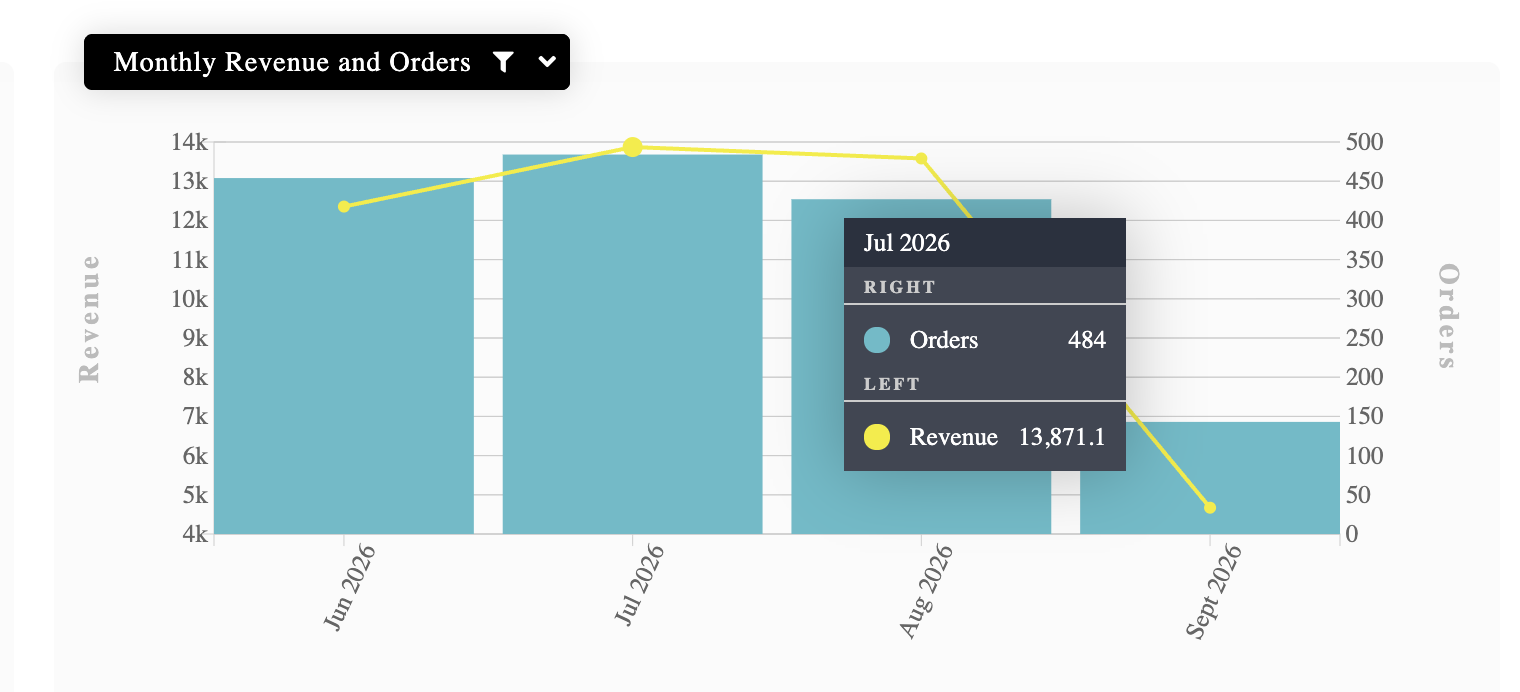This screenshot has width=1520, height=692.
Task: Click the 4k tick on revenue axis
Action: (195, 534)
